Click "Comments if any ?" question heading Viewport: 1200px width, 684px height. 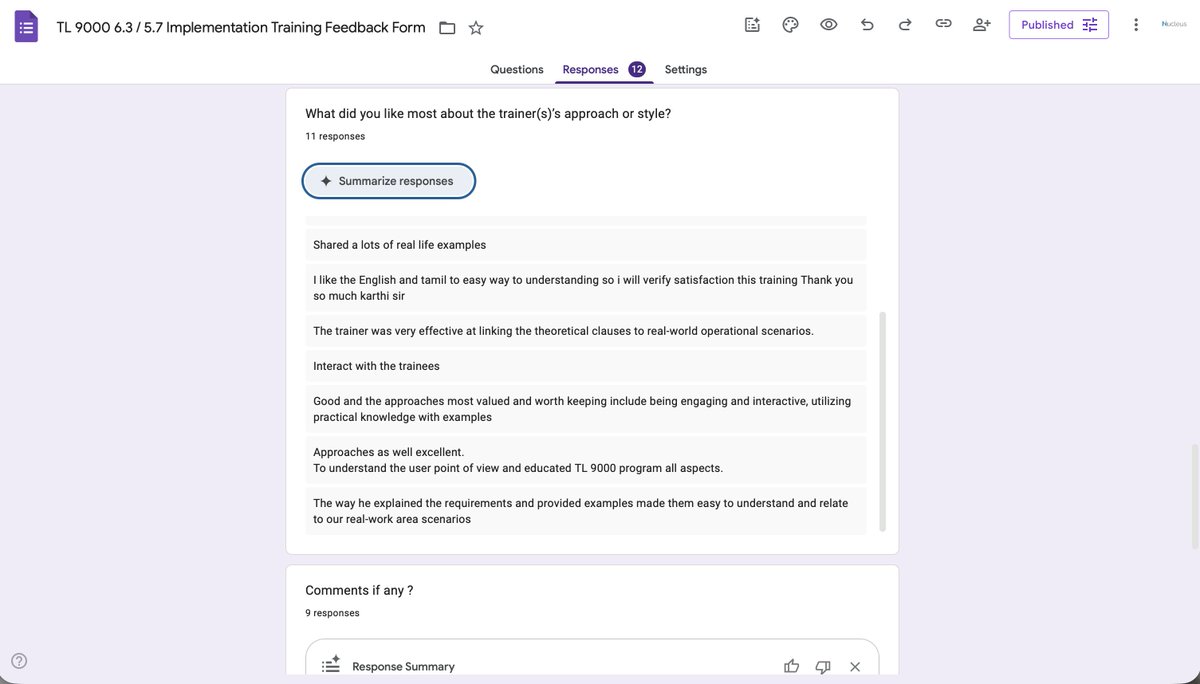[x=359, y=590]
